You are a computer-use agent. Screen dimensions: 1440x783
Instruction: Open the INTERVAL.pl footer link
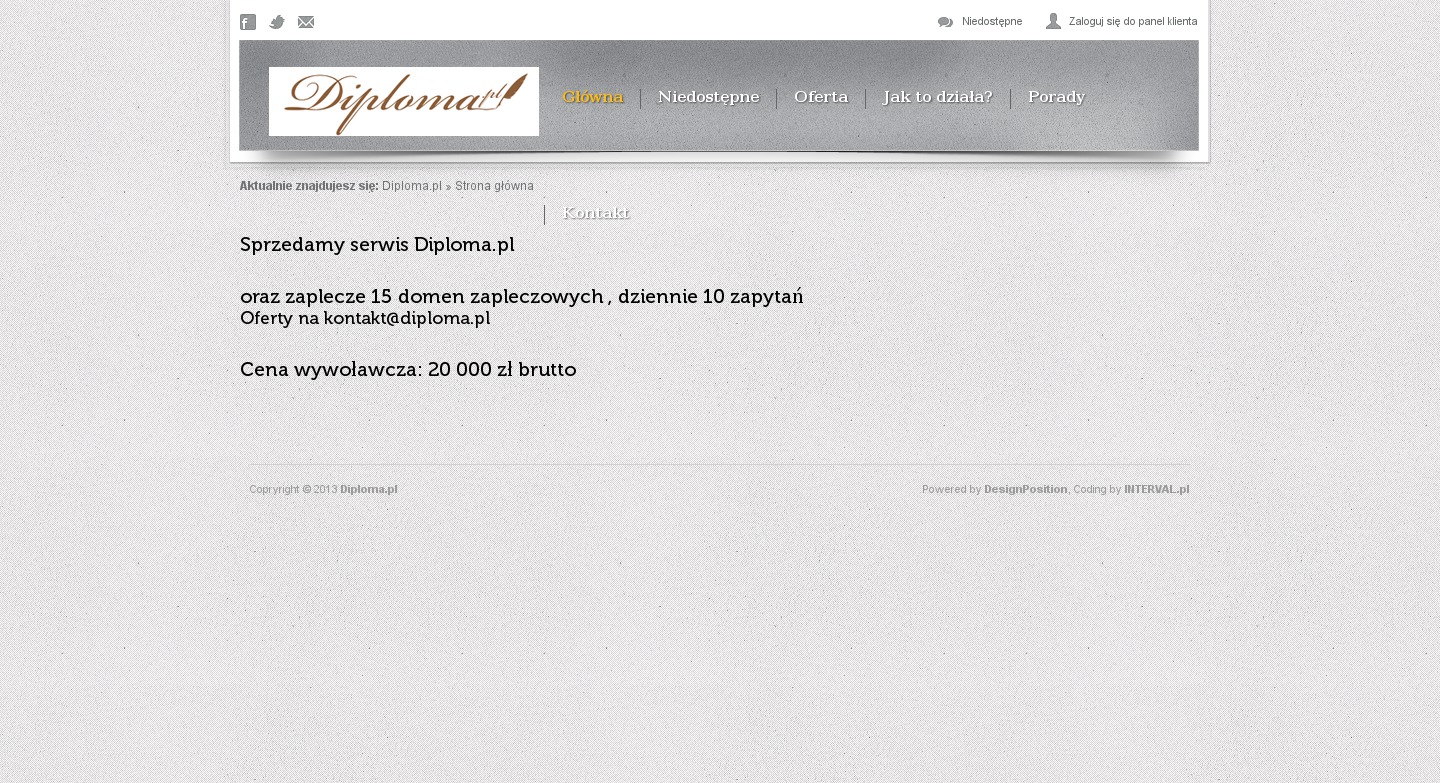coord(1156,490)
